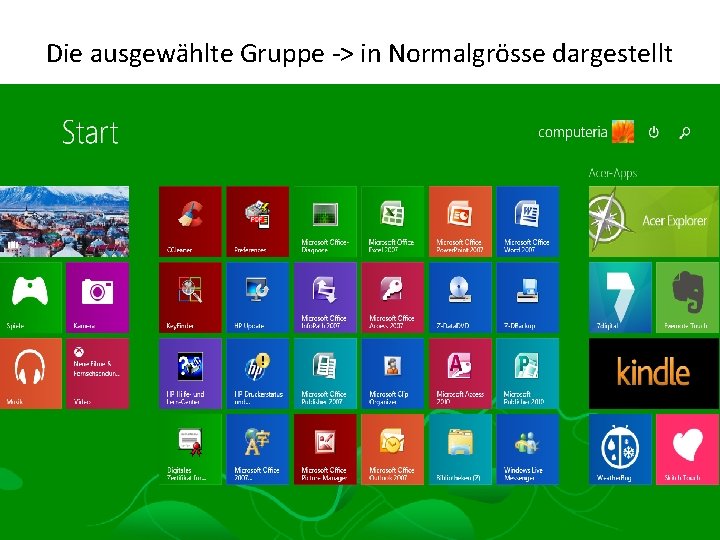The width and height of the screenshot is (720, 540).
Task: Open the Evernote Touch tile
Action: point(687,298)
